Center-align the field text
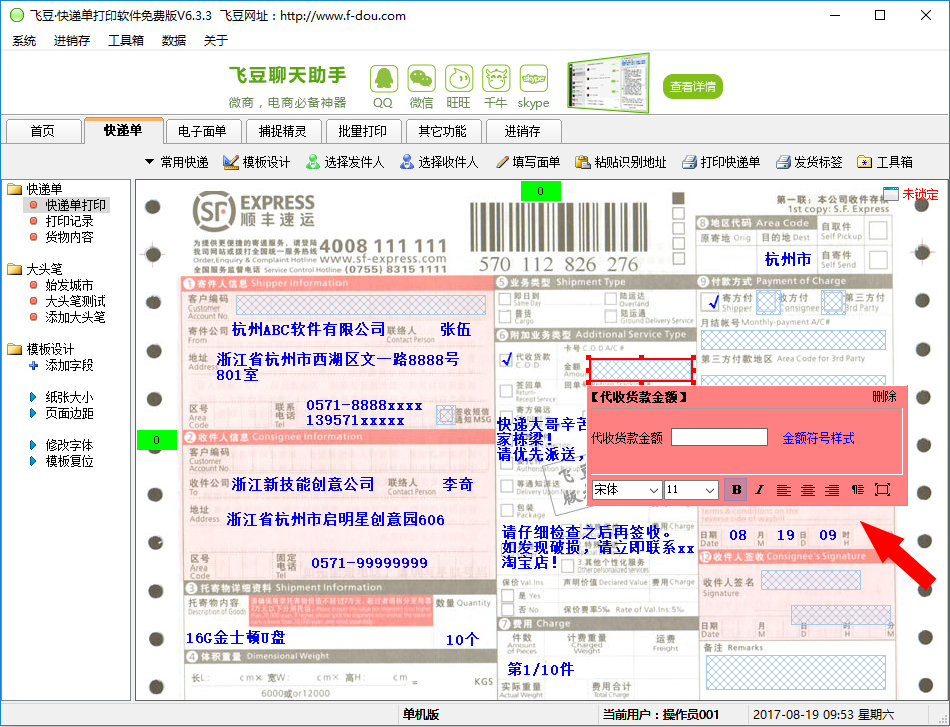 pos(808,490)
